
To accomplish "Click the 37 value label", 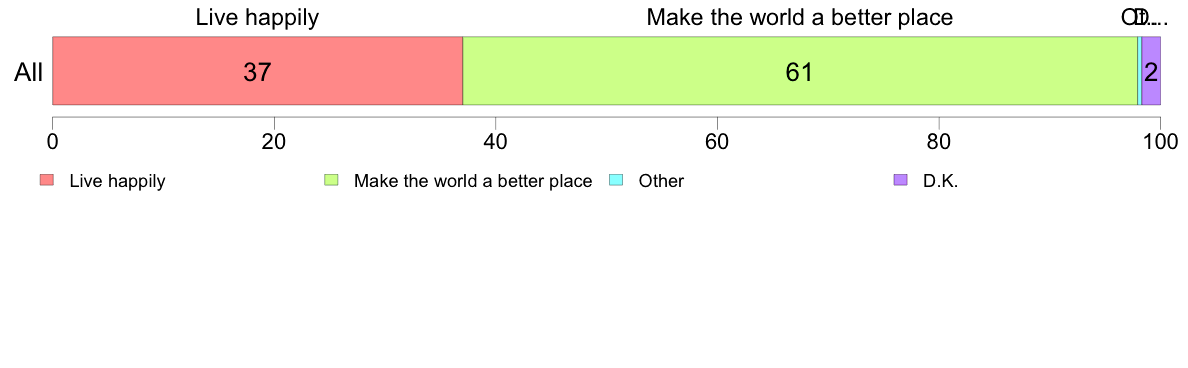I will [258, 73].
